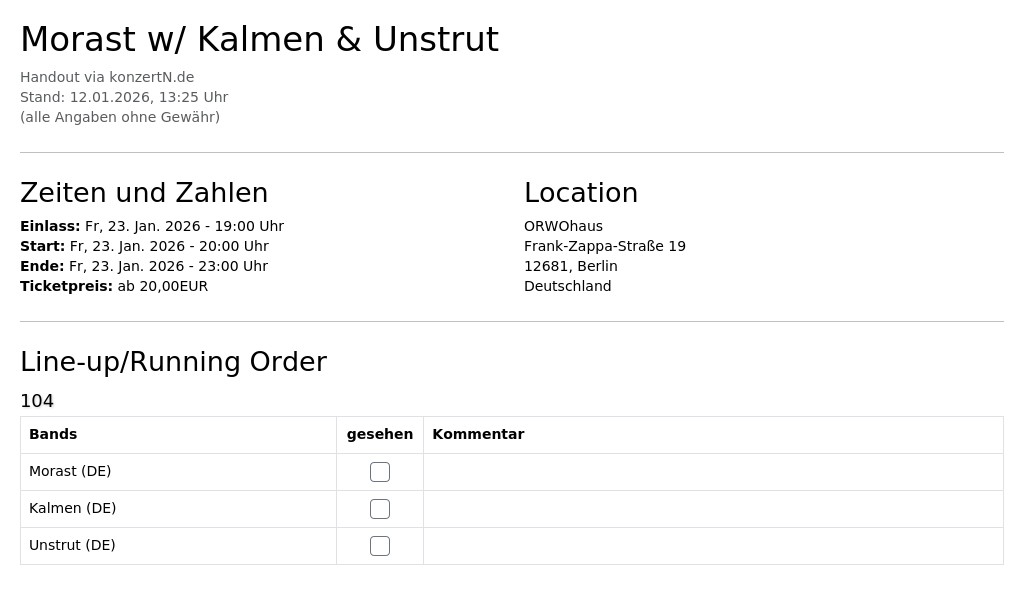
Task: Click the Zeiten und Zahlen heading
Action: point(144,193)
